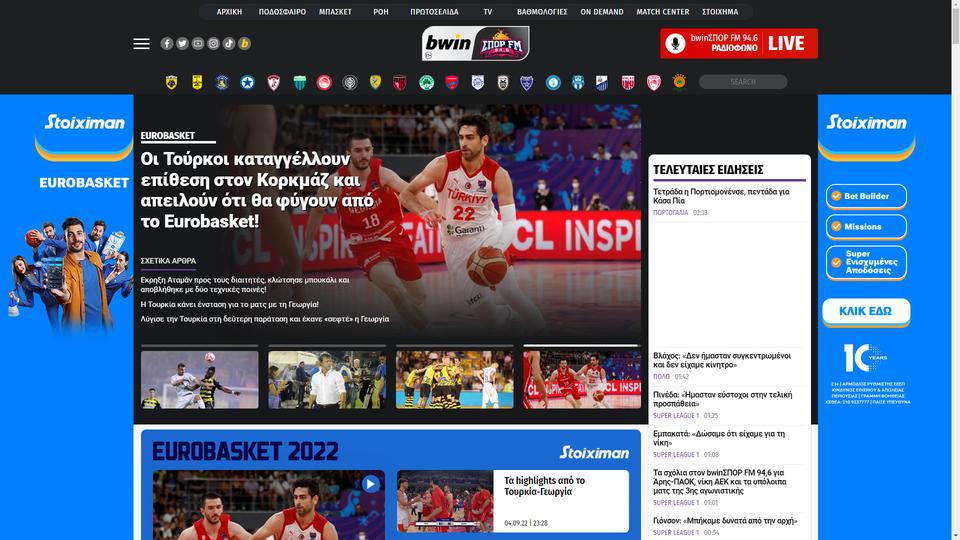
Task: Open article Τουρκία κάνει ένσταση
Action: (x=230, y=304)
